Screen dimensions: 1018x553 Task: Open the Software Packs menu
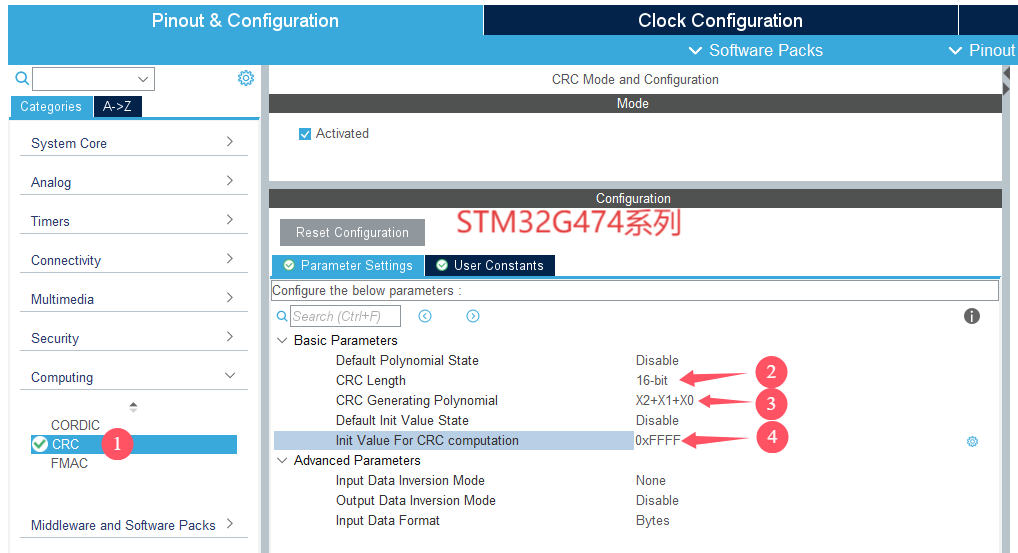tap(756, 50)
